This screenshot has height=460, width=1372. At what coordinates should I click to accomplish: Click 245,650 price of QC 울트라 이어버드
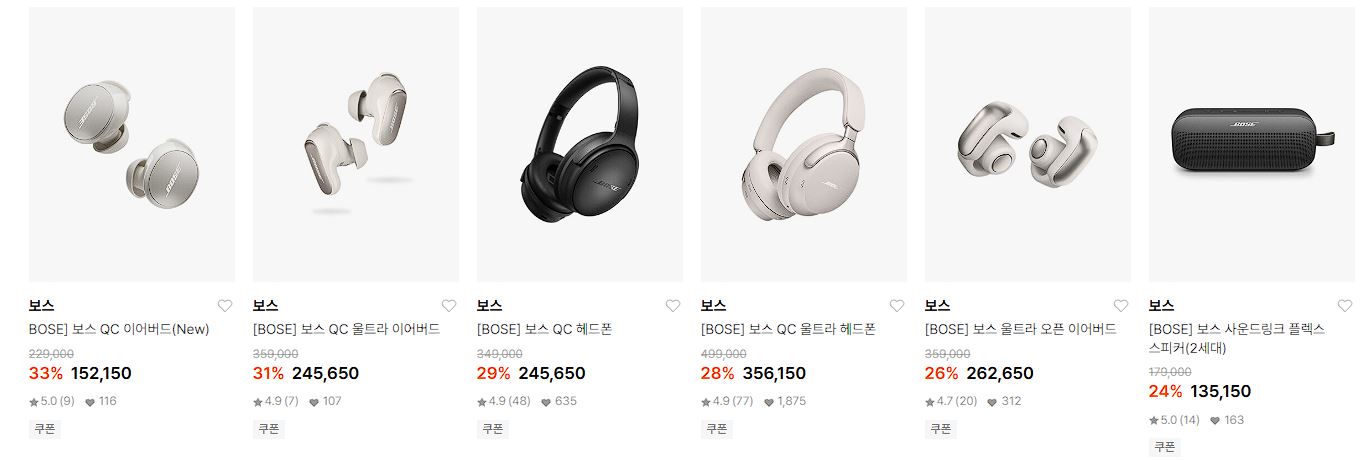(325, 374)
